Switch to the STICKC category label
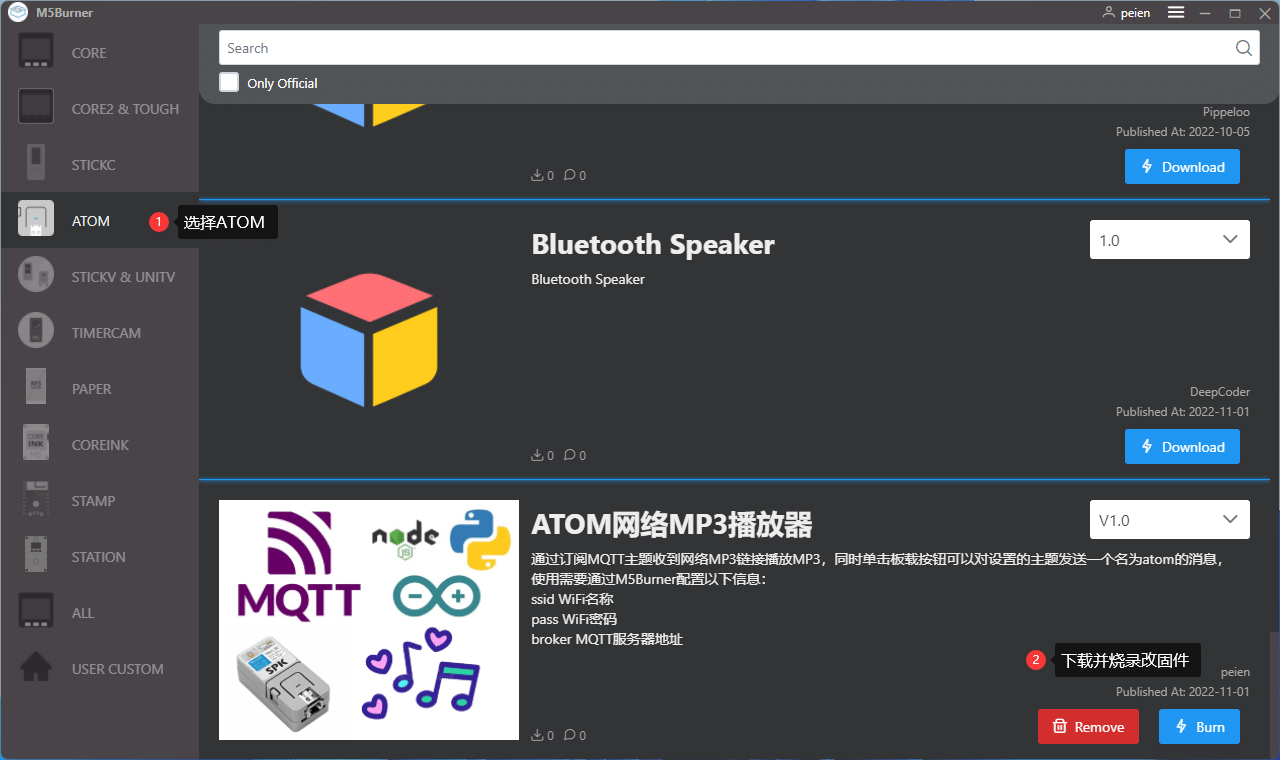 click(x=94, y=165)
